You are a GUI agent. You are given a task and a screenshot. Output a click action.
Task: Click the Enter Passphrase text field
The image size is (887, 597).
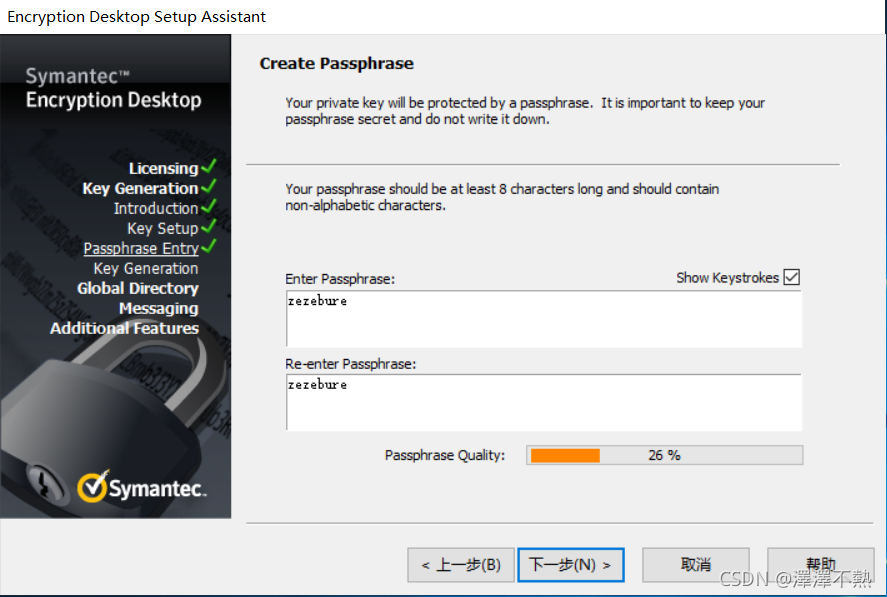544,319
